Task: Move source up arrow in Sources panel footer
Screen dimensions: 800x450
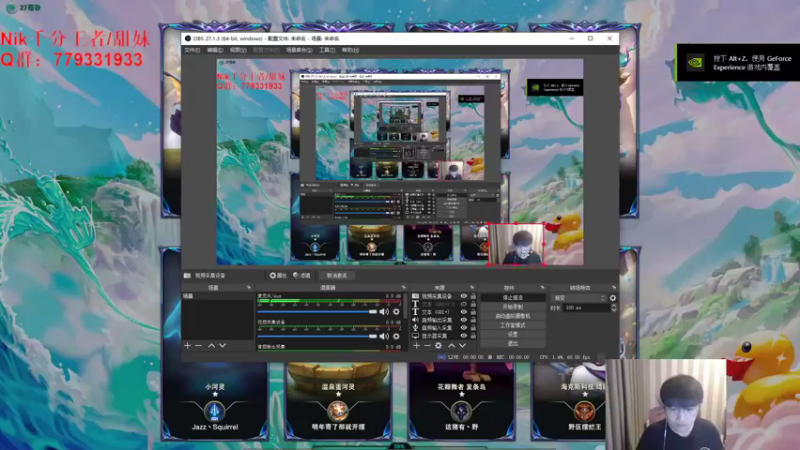Action: 451,345
